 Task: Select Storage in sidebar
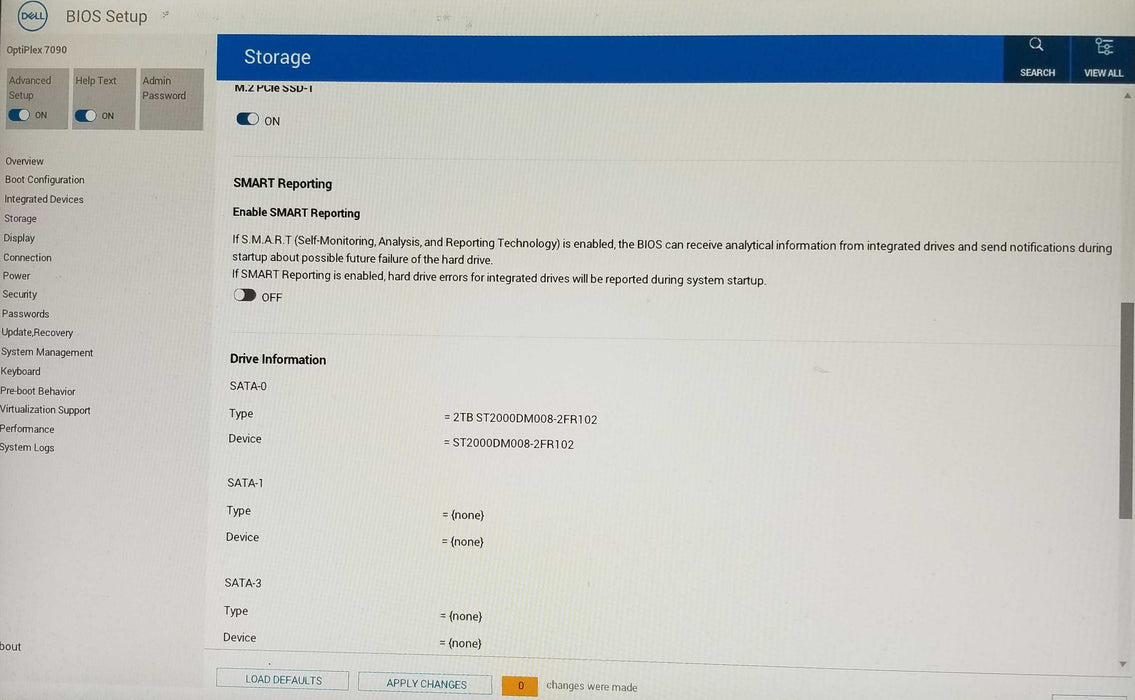20,219
